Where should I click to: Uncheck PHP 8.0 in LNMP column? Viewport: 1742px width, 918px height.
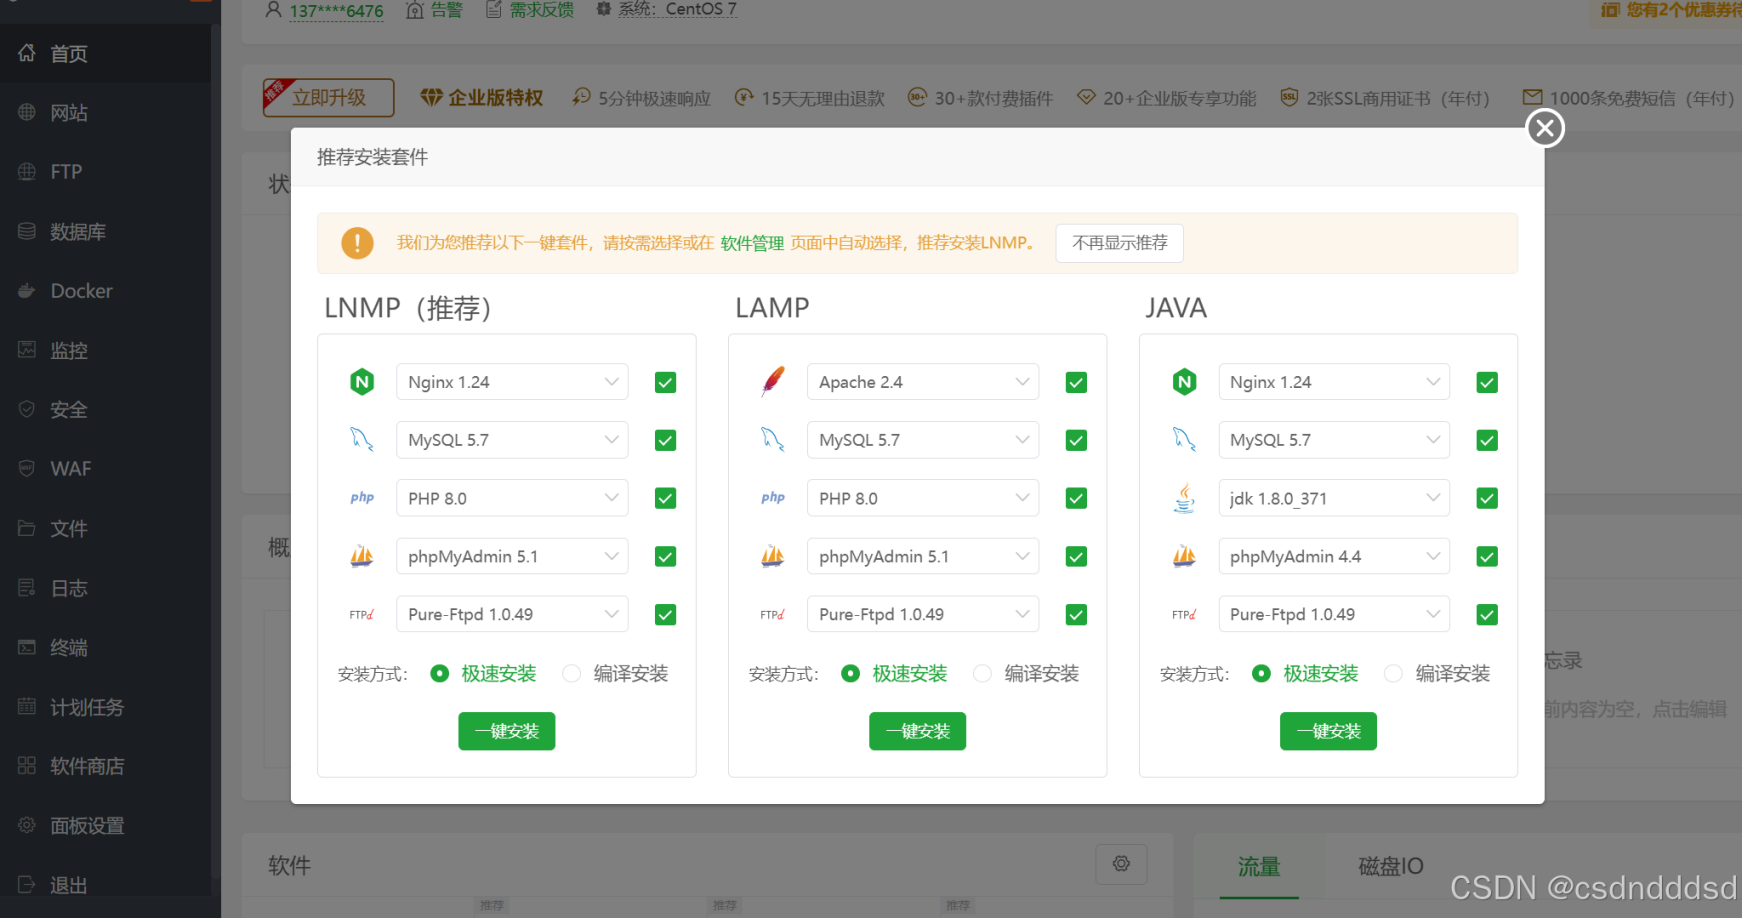click(x=665, y=498)
